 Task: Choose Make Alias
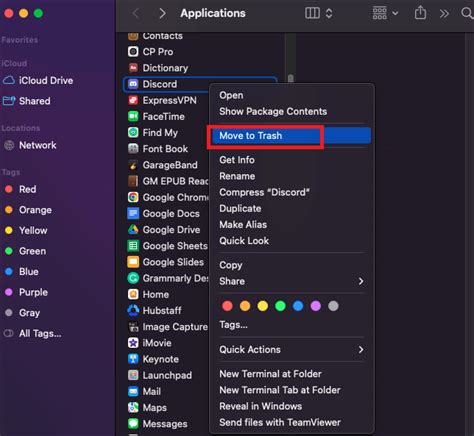tap(243, 225)
